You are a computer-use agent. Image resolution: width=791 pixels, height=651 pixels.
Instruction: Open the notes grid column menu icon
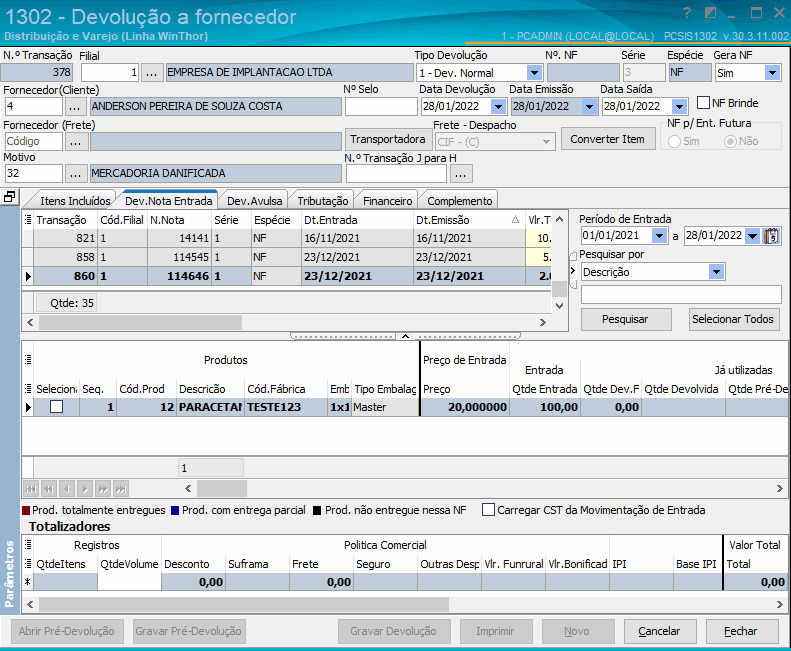[28, 220]
